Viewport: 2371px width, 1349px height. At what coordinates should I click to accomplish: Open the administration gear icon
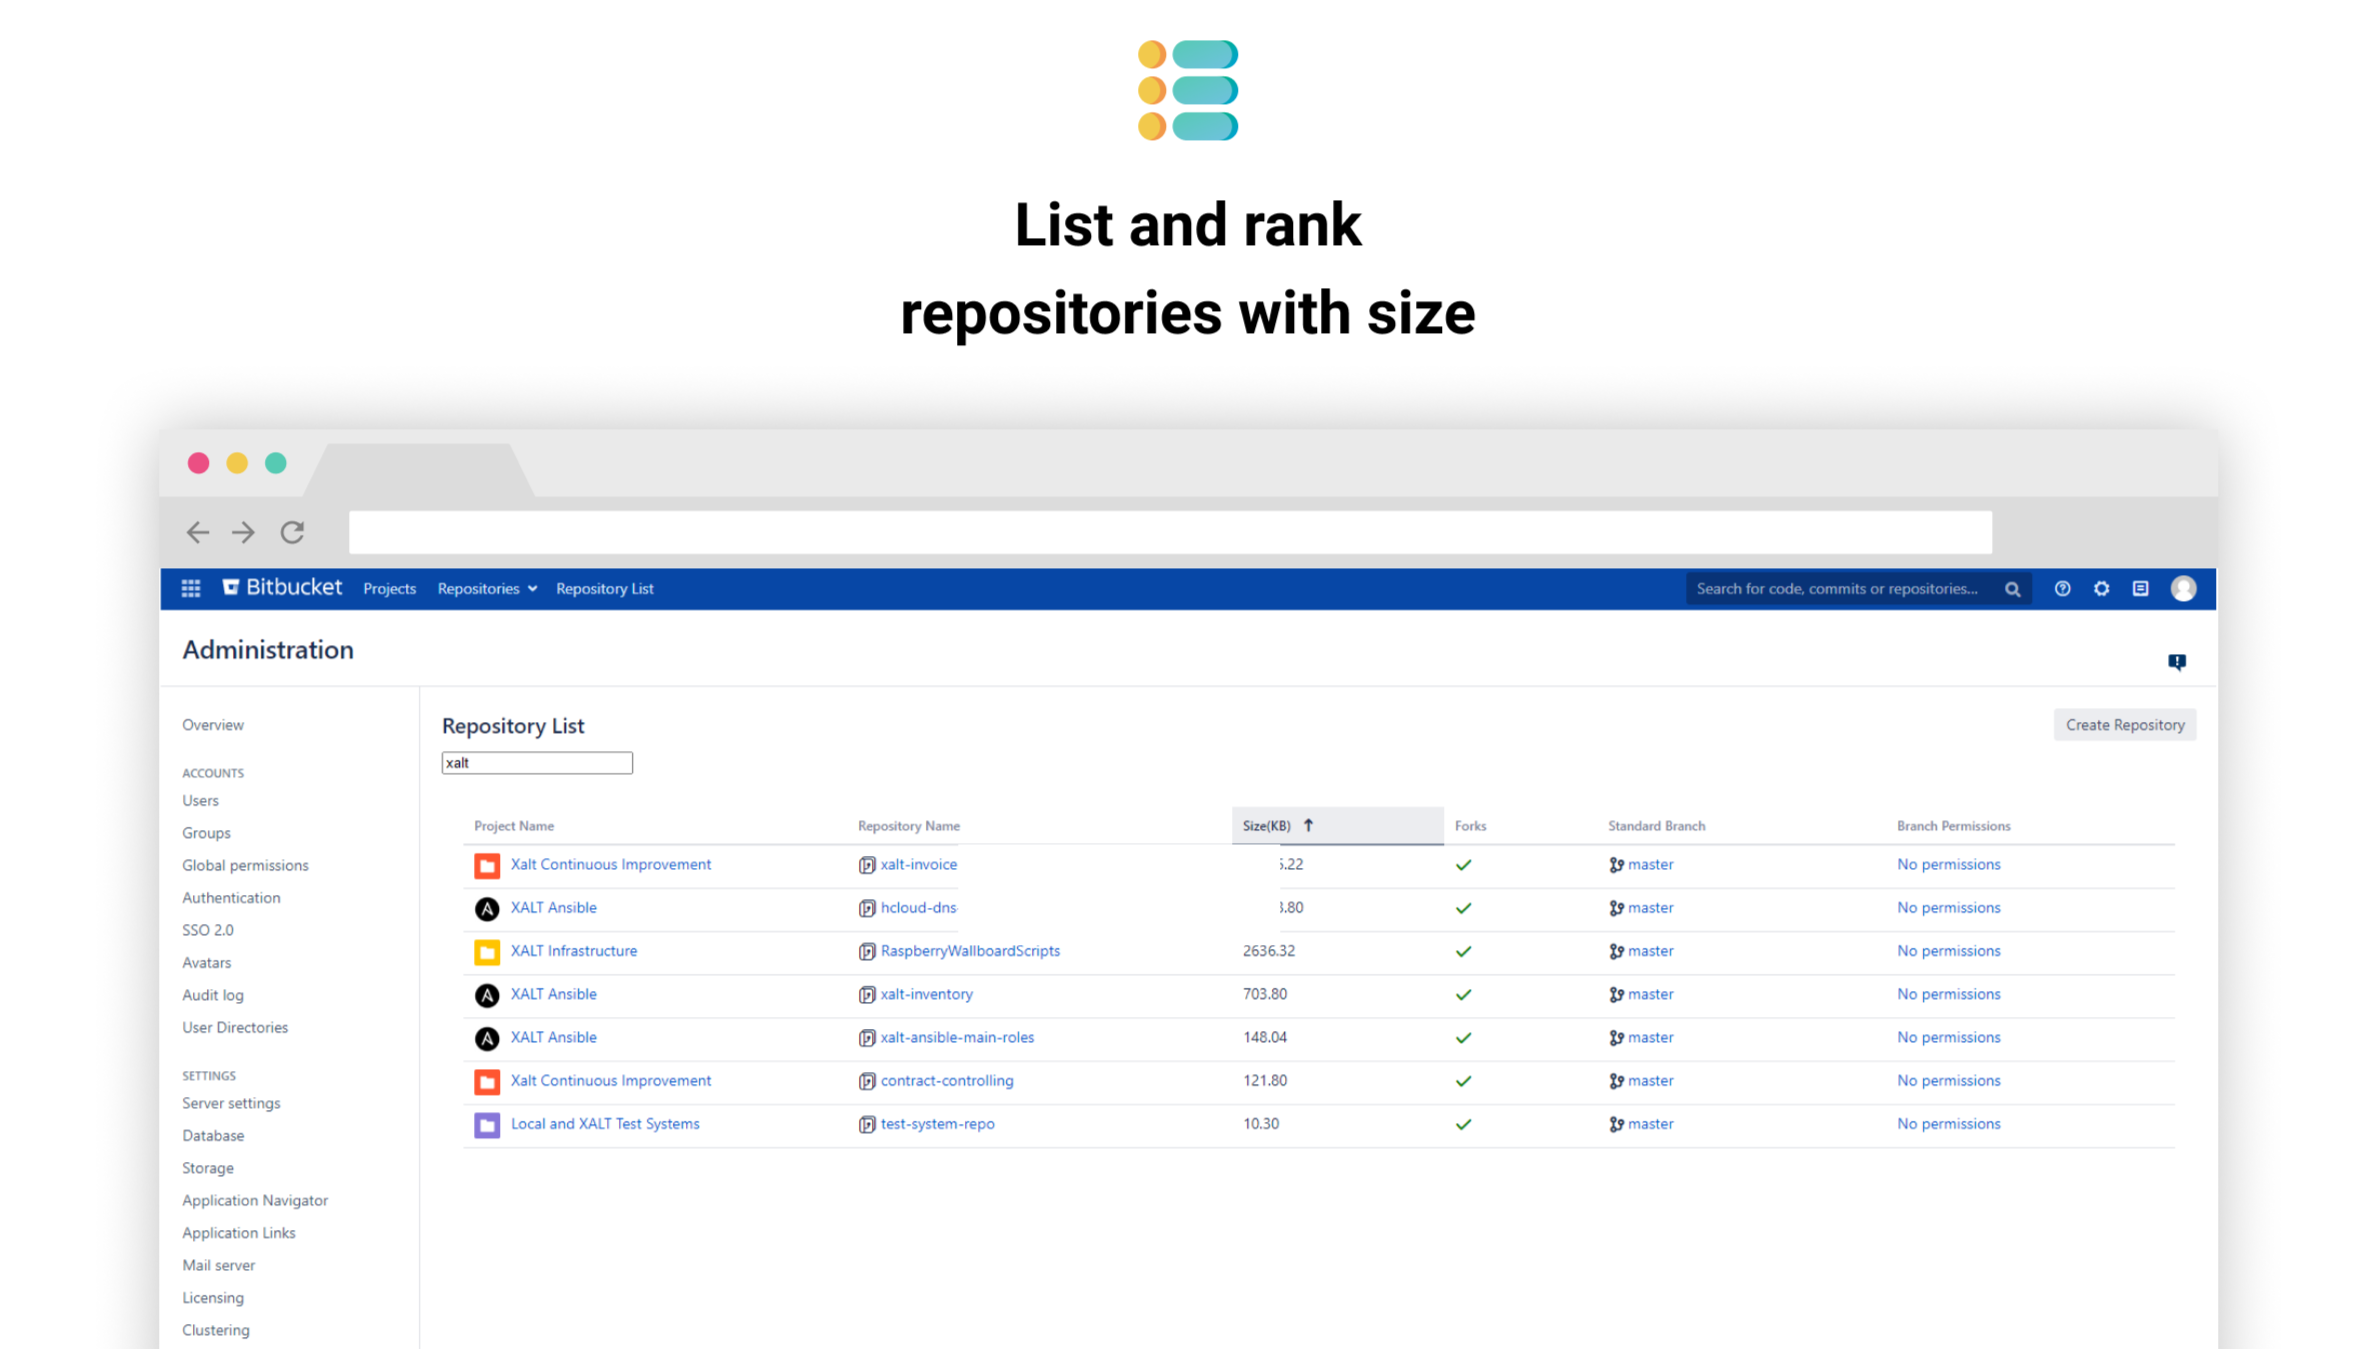point(2101,589)
